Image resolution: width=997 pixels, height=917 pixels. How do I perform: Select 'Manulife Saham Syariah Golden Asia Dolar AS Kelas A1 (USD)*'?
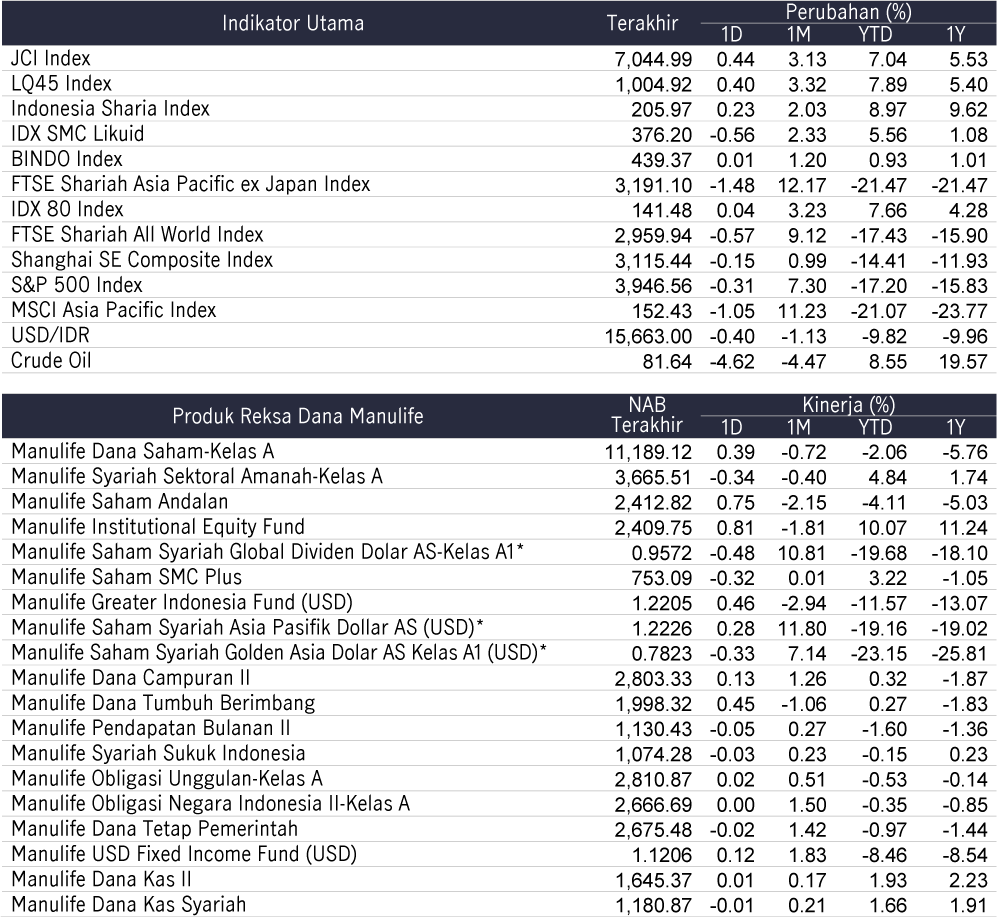click(x=279, y=653)
